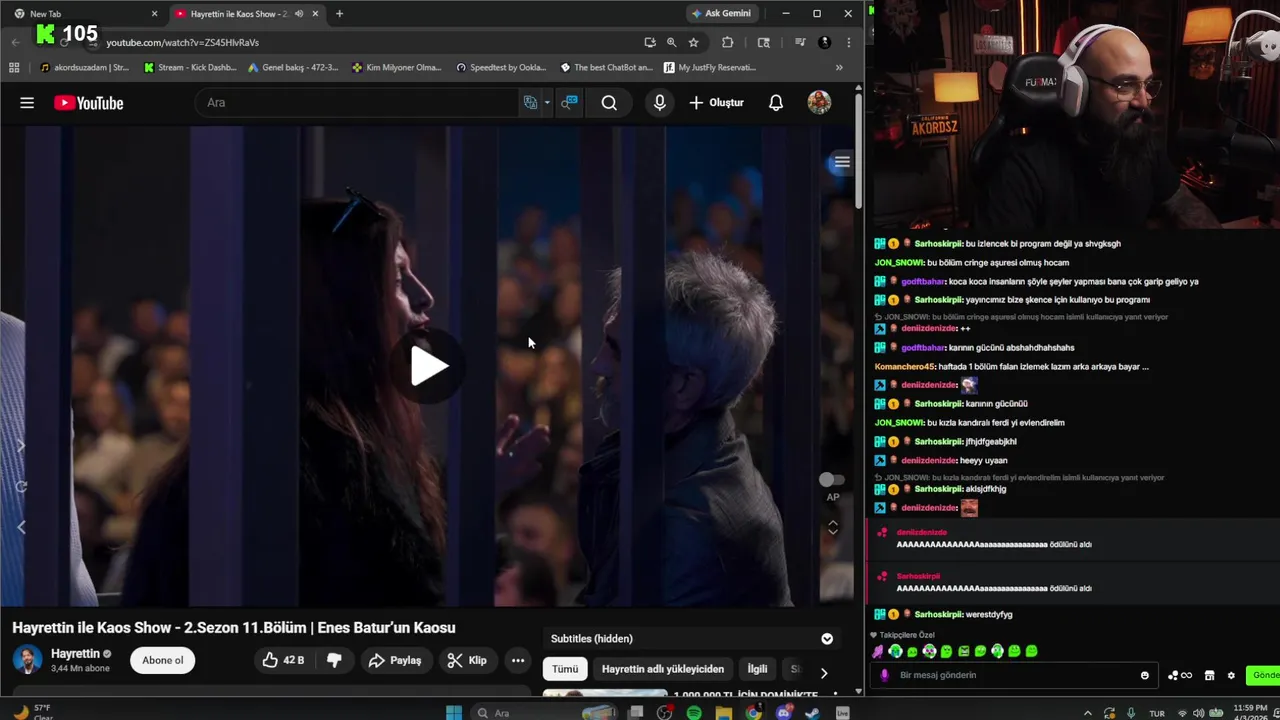
Task: Open Windows Start menu
Action: 454,713
